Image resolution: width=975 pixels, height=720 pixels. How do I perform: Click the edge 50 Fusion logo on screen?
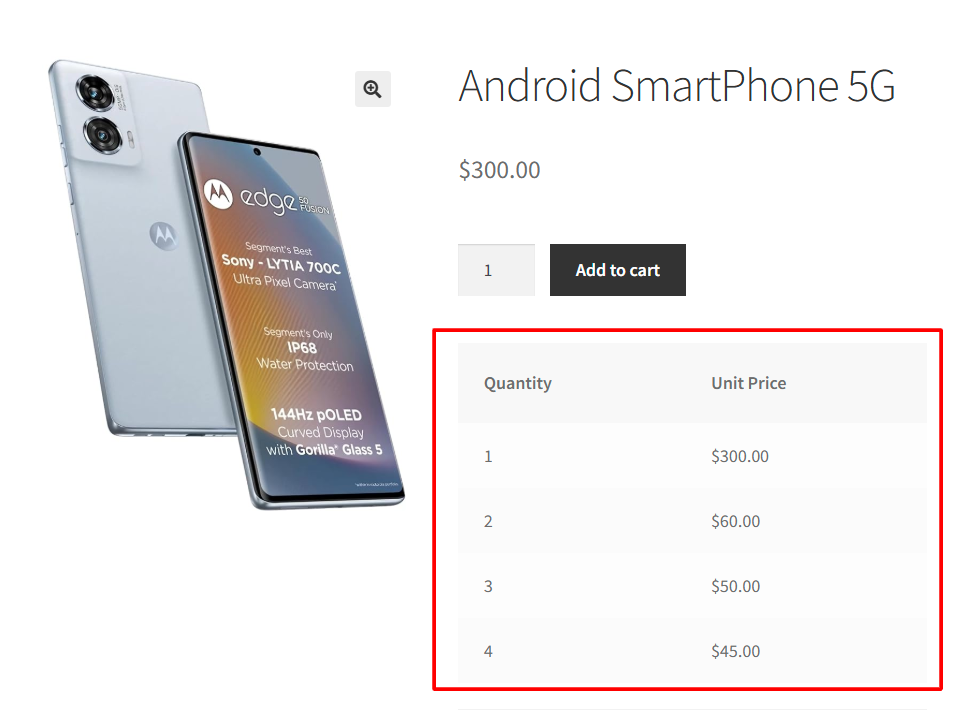(267, 199)
